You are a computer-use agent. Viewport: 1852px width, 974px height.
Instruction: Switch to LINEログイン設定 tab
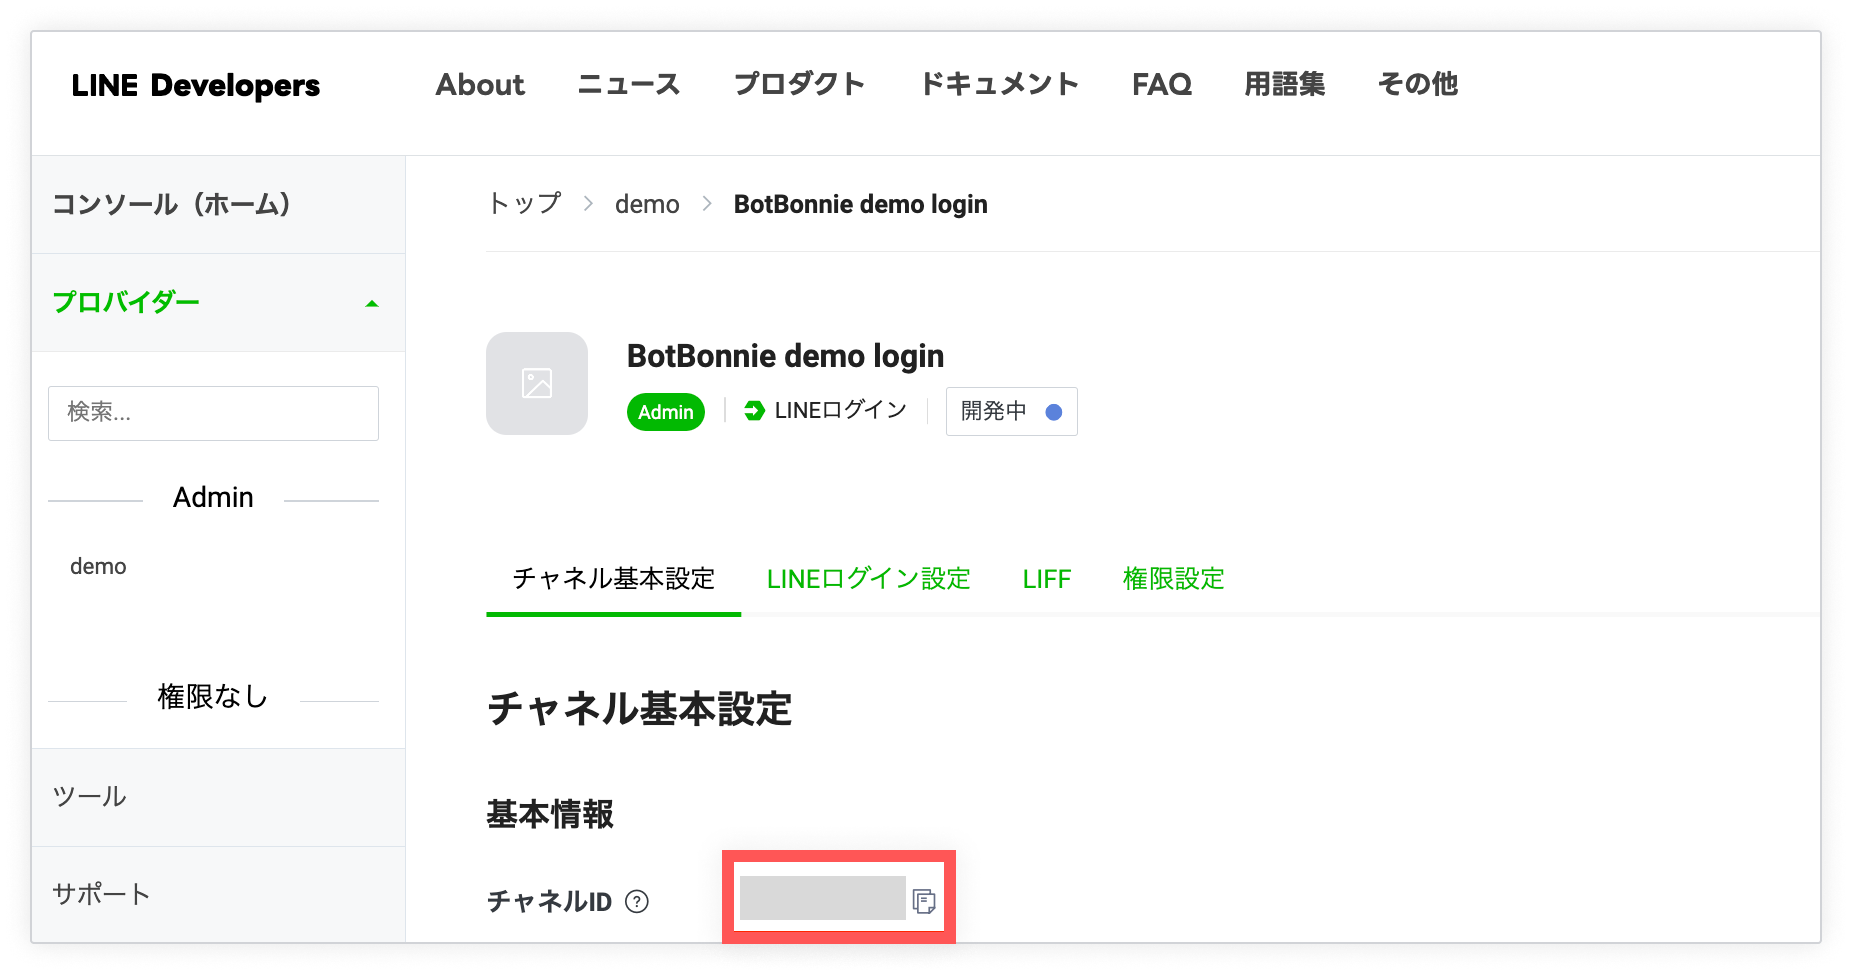click(x=868, y=579)
